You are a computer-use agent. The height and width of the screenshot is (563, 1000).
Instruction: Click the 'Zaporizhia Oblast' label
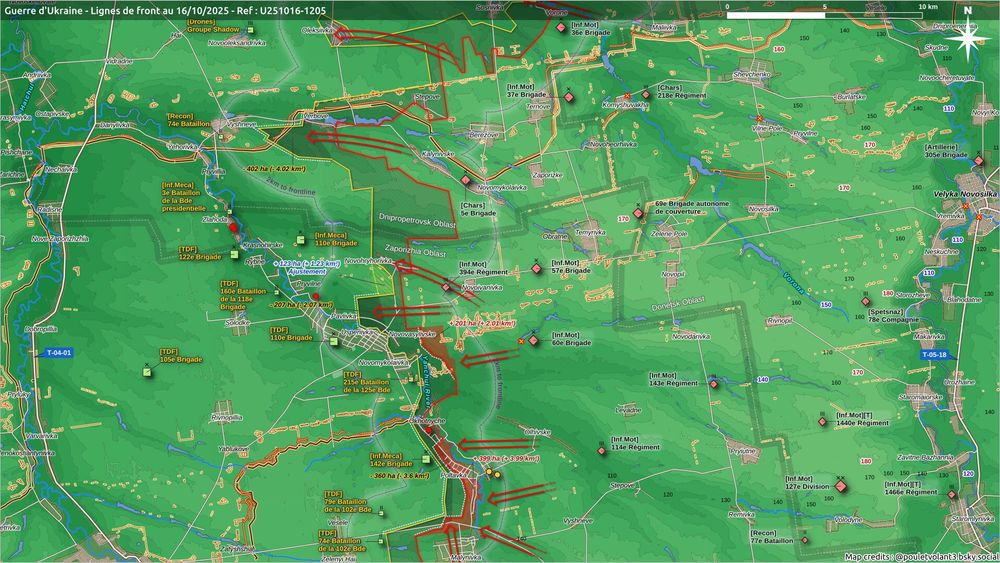pos(415,250)
